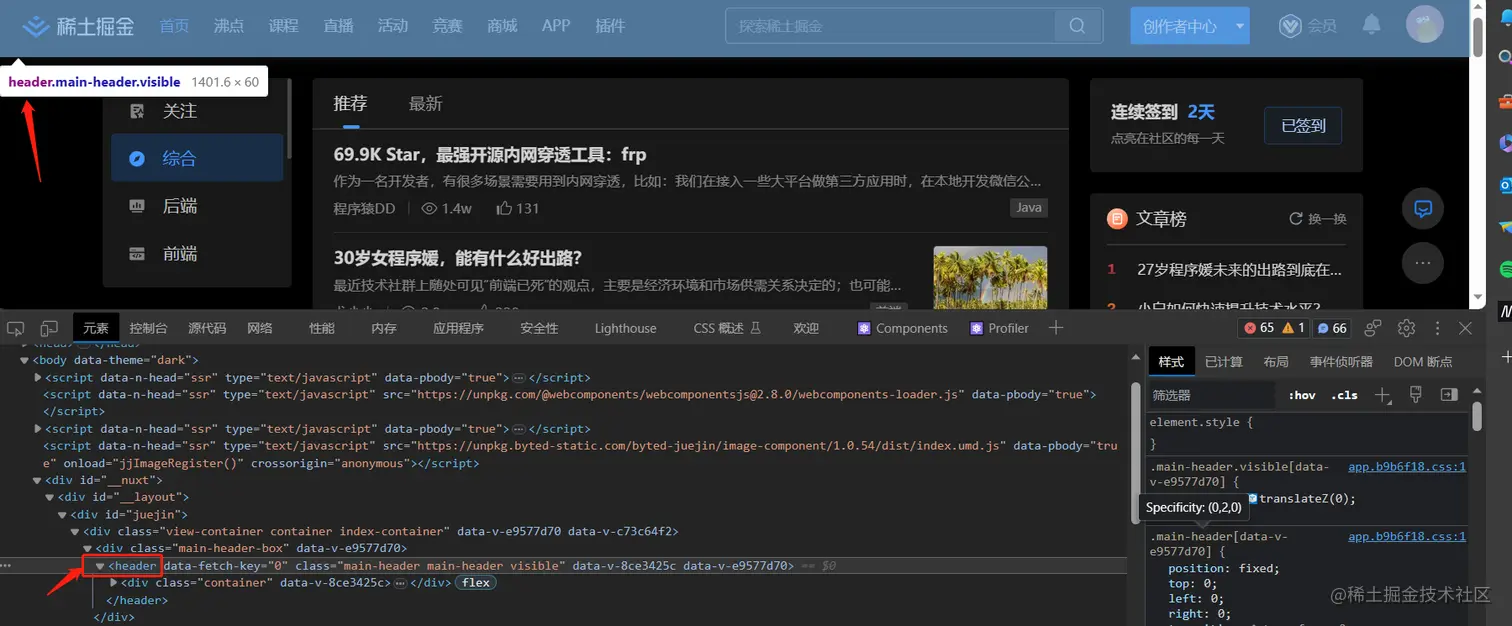This screenshot has width=1512, height=626.
Task: Click the views eye icon 1.4w
Action: point(429,208)
